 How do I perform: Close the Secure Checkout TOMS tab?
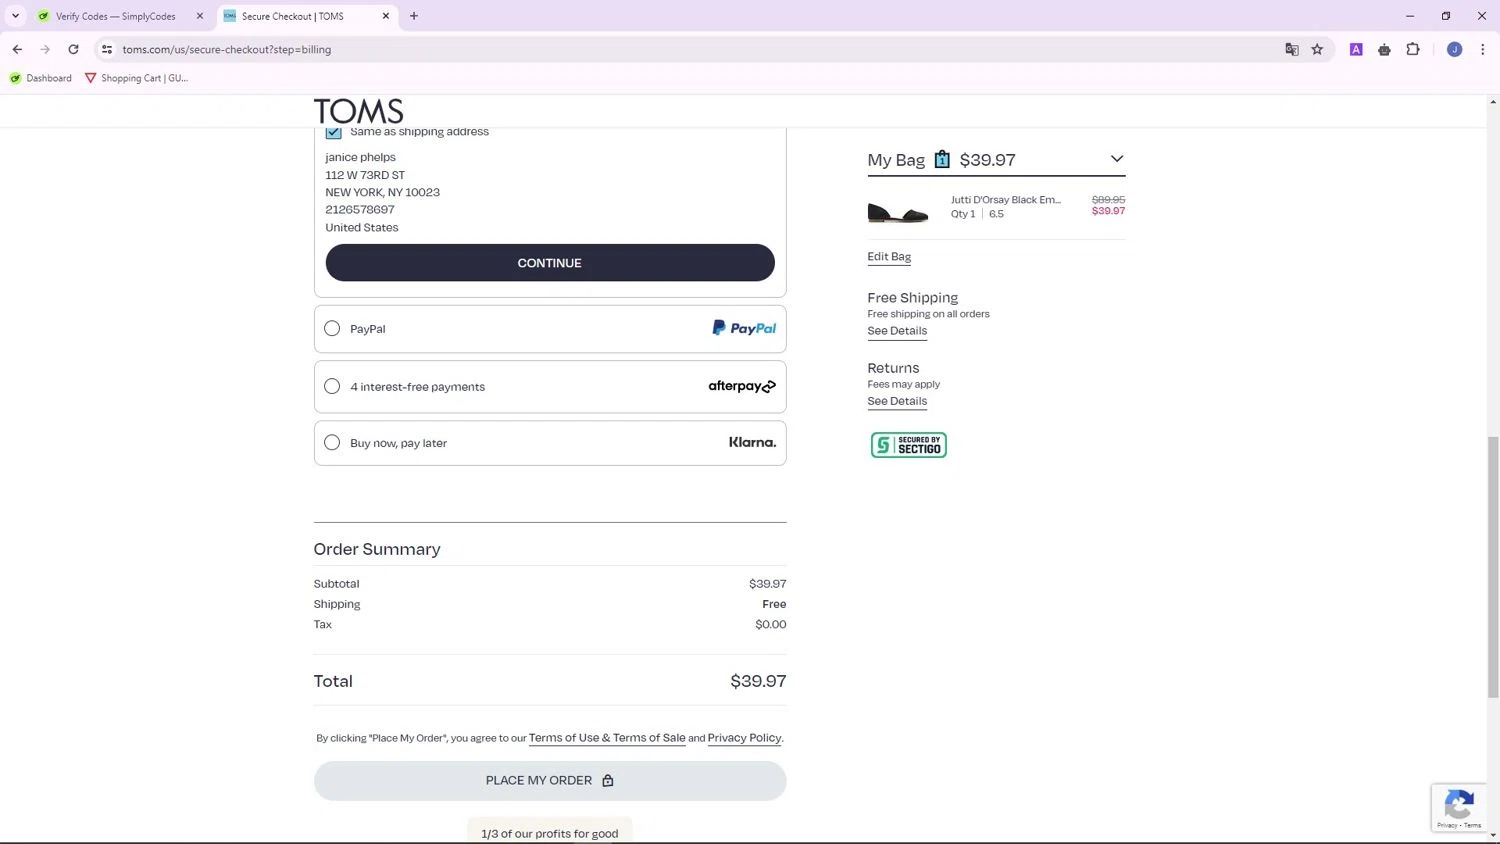tap(386, 16)
